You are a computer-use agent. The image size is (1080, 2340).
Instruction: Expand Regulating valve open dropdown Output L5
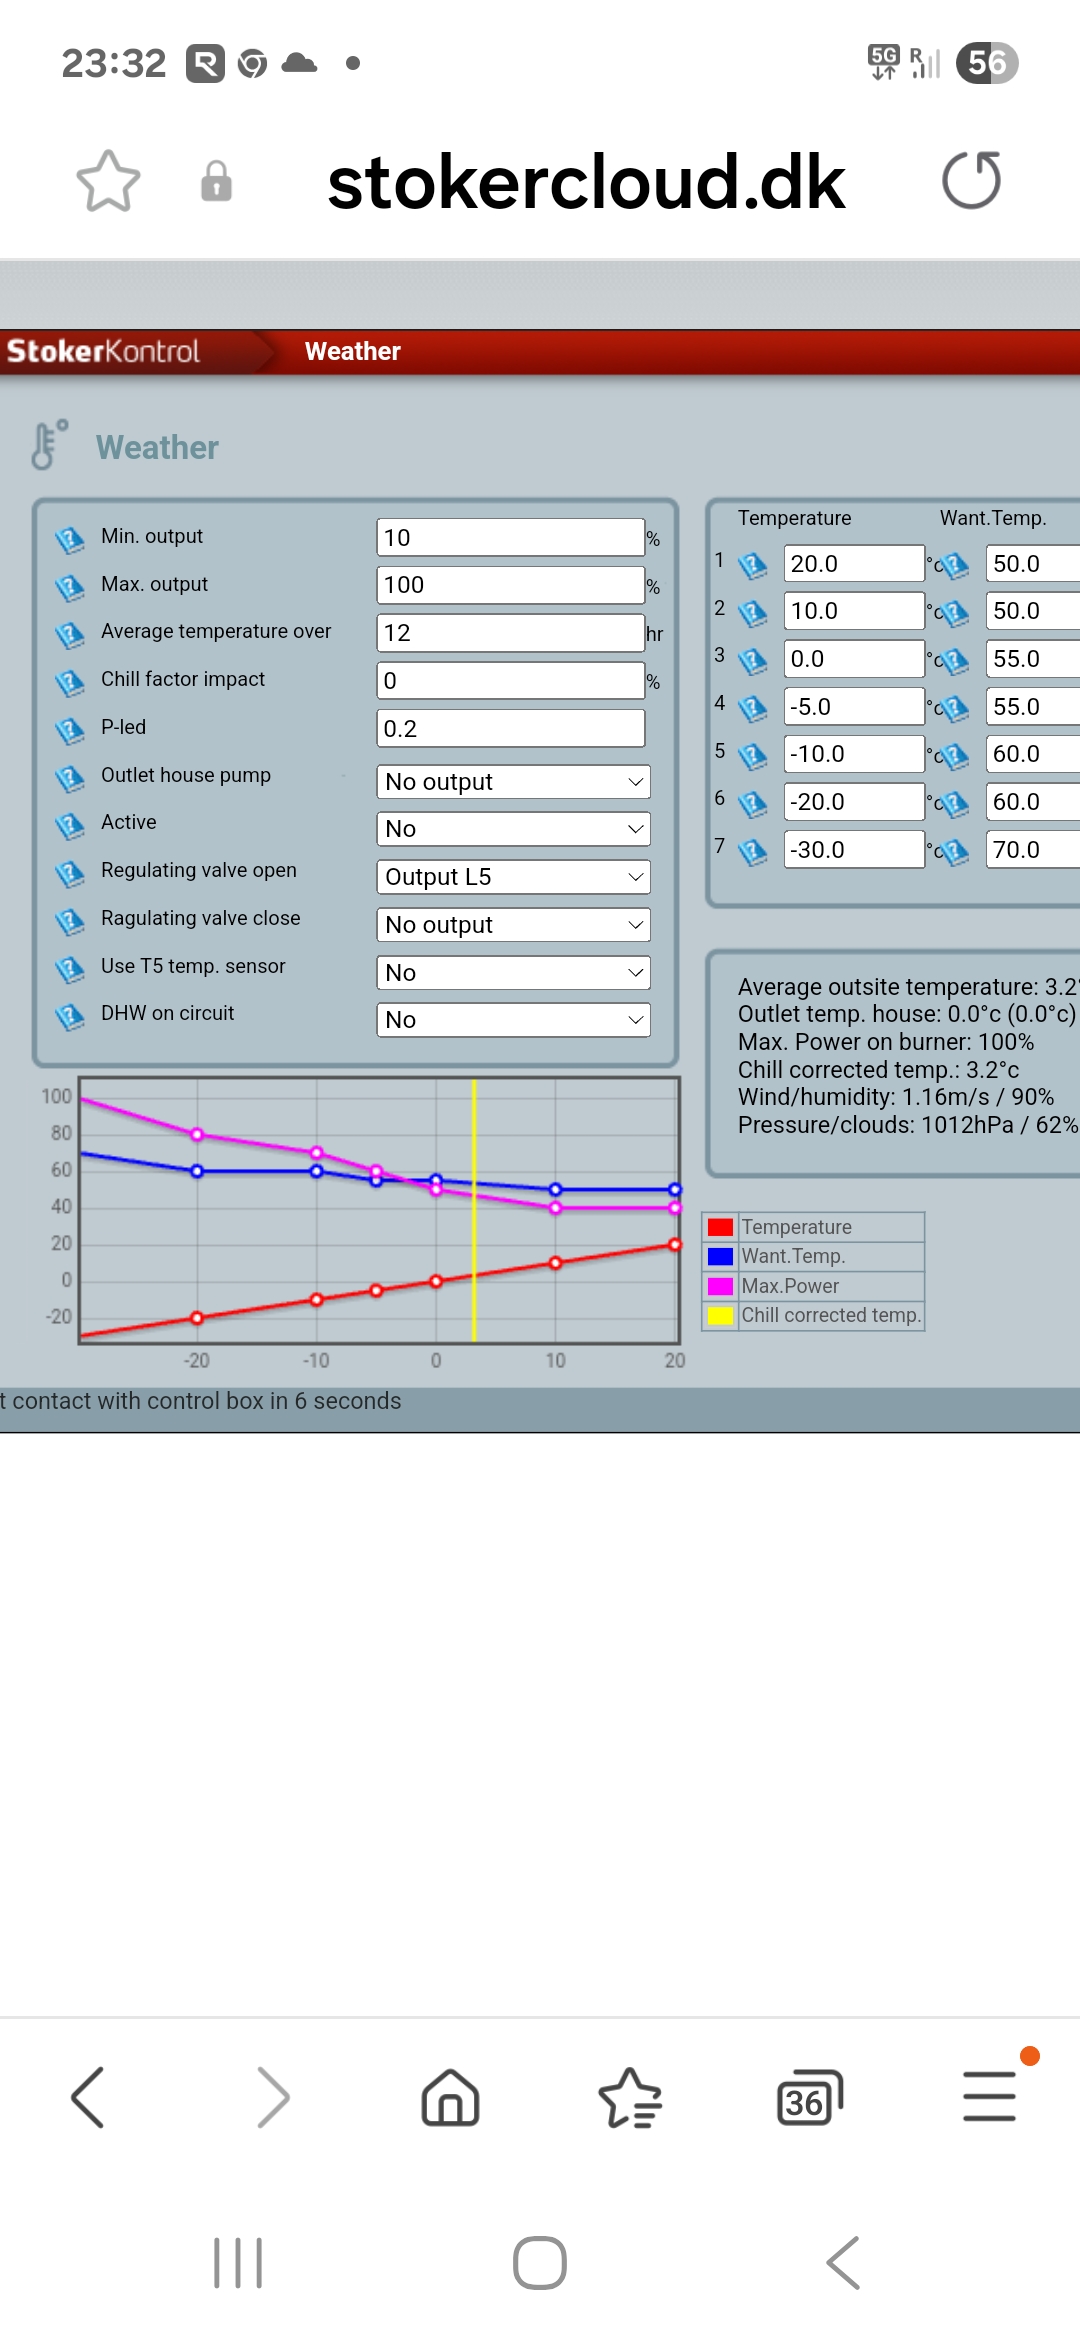pos(513,877)
